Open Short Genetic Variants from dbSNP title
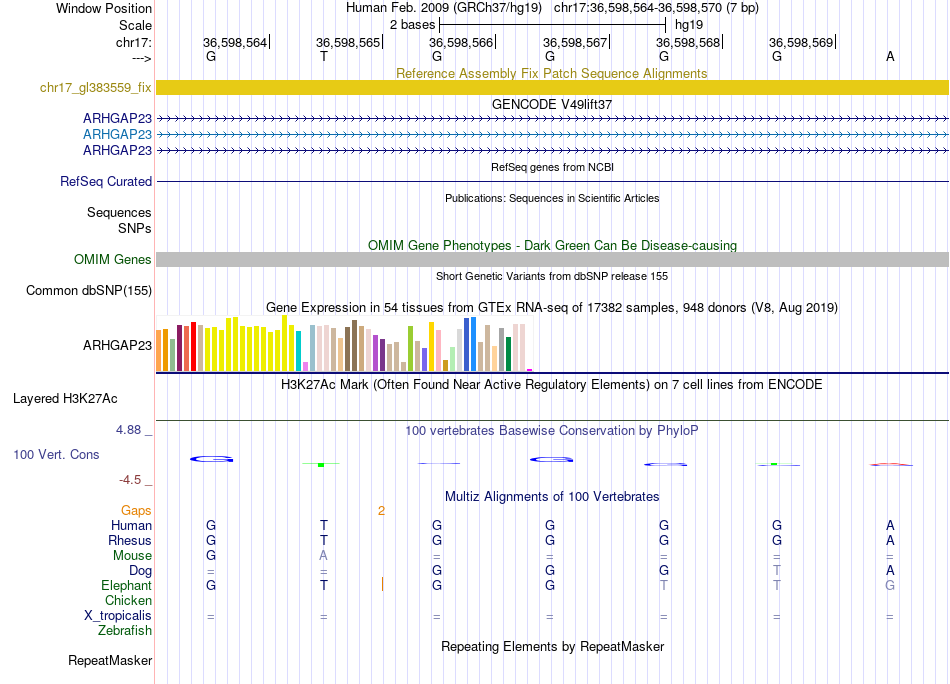 coord(552,276)
